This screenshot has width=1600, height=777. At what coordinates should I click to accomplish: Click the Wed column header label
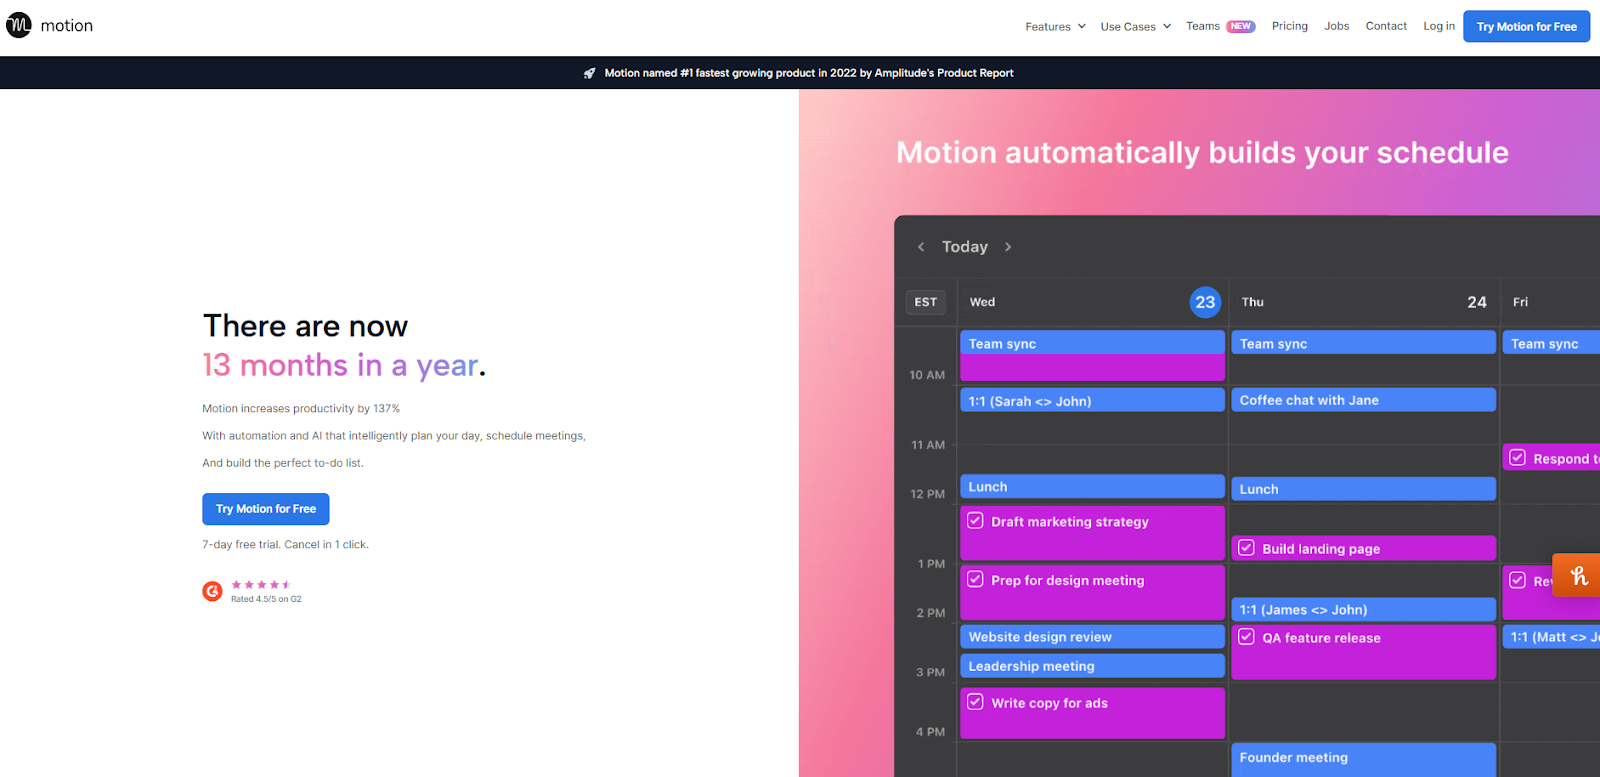(x=982, y=302)
